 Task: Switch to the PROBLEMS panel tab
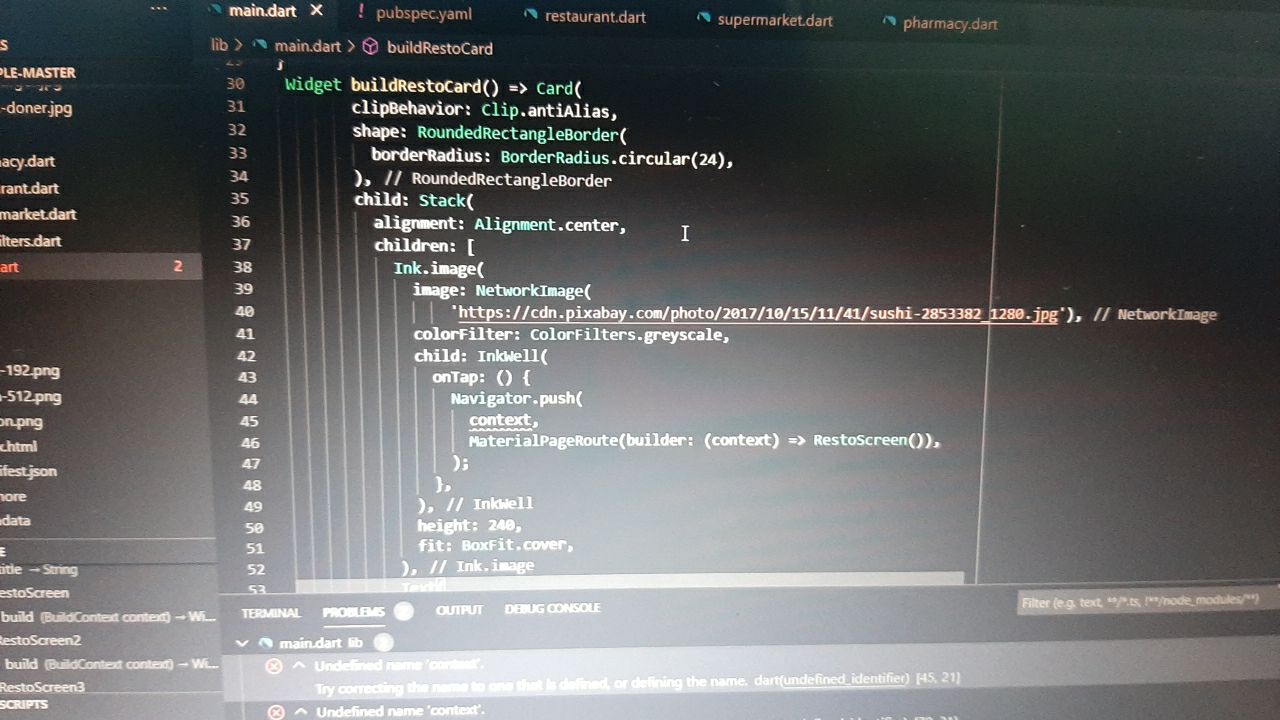click(x=353, y=612)
